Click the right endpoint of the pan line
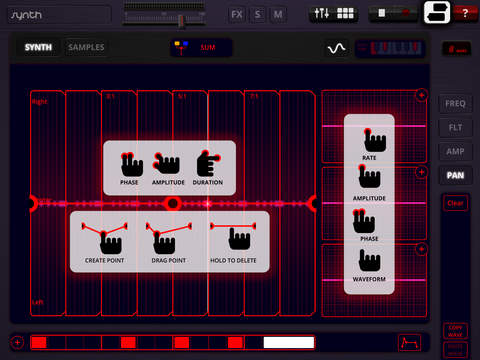Viewport: 480px width, 360px height. [313, 203]
